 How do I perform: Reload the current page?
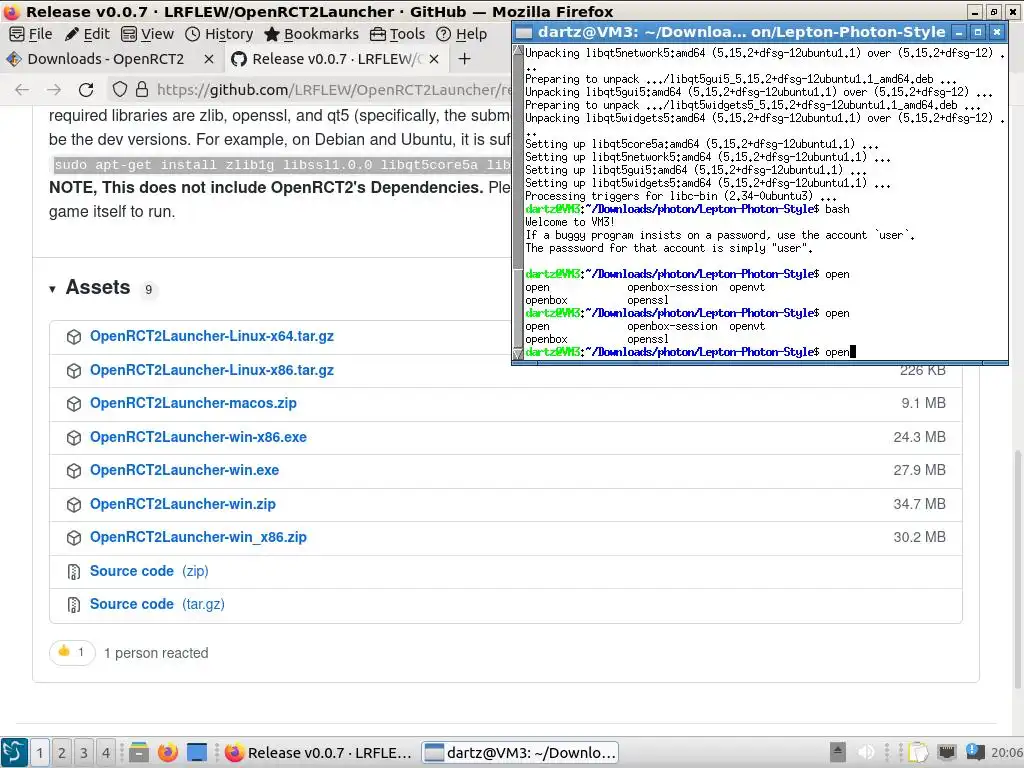(86, 89)
